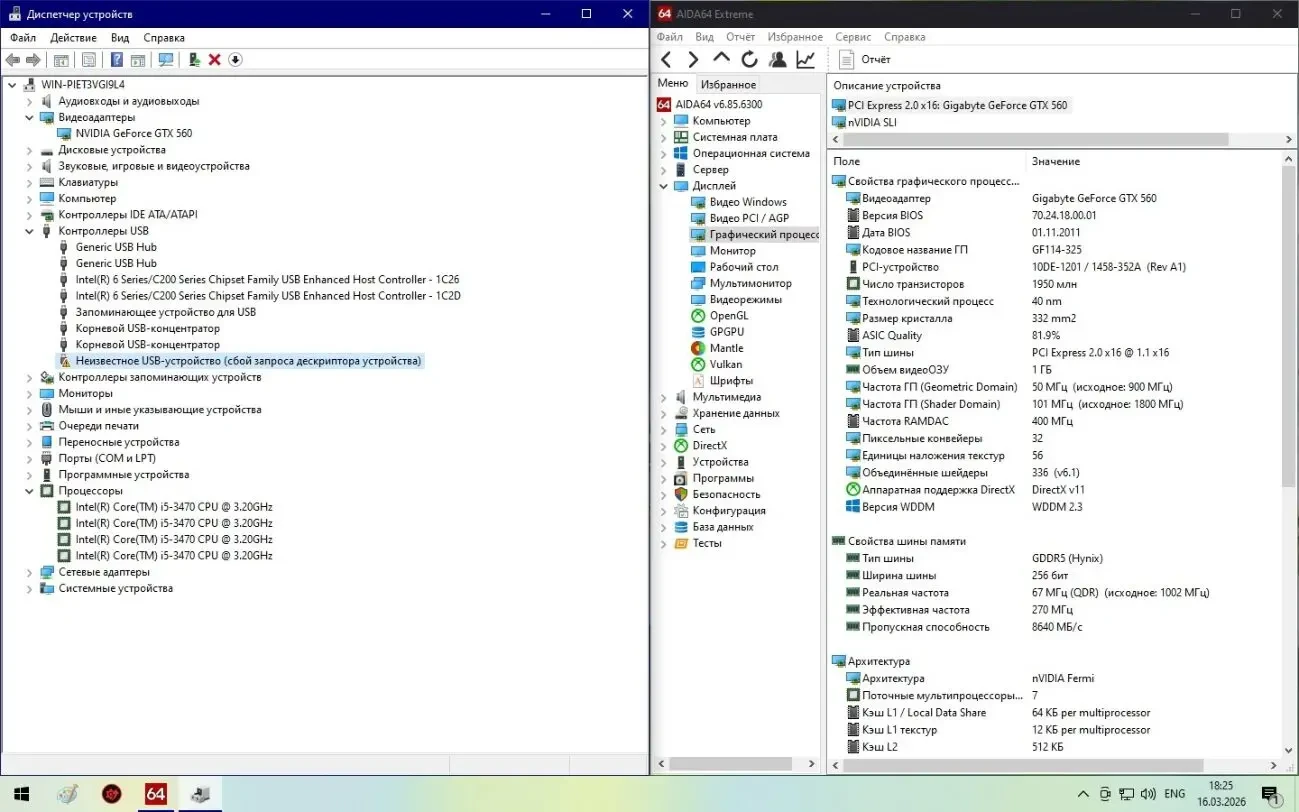Expand the Сетевые адаптеры node

(30, 572)
